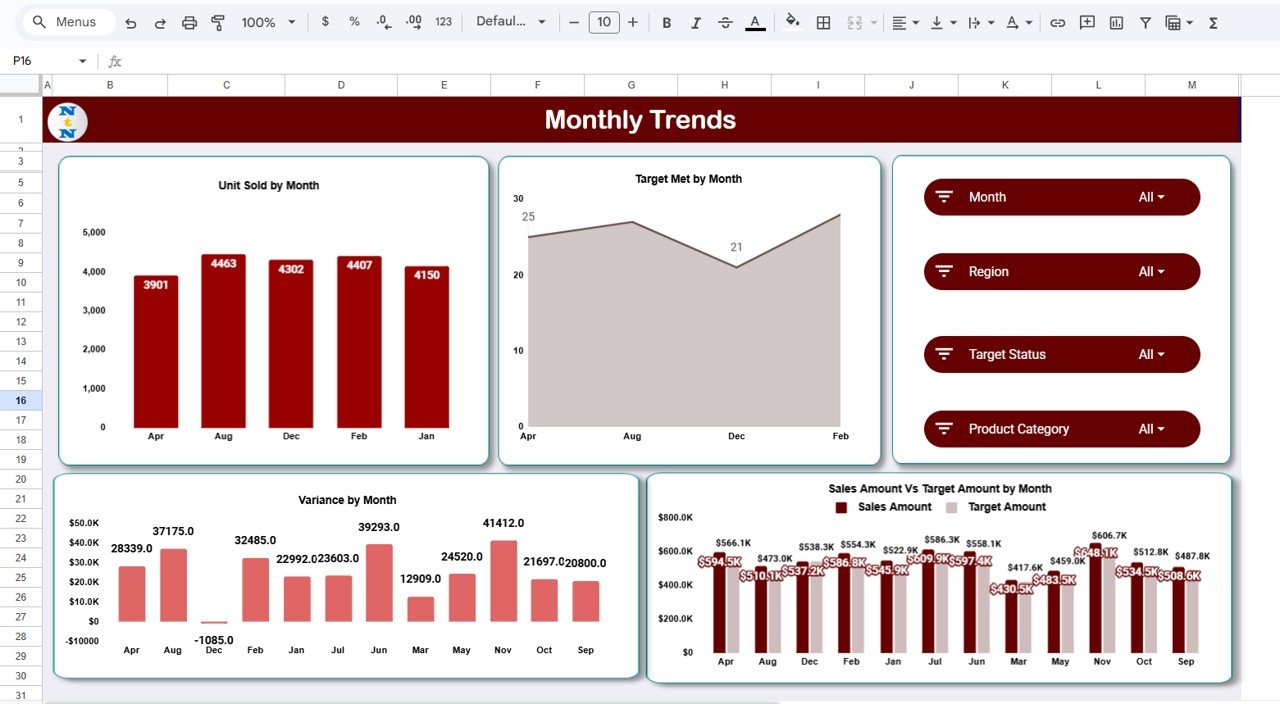Click the Paint format tool
This screenshot has width=1280, height=704.
click(x=217, y=22)
